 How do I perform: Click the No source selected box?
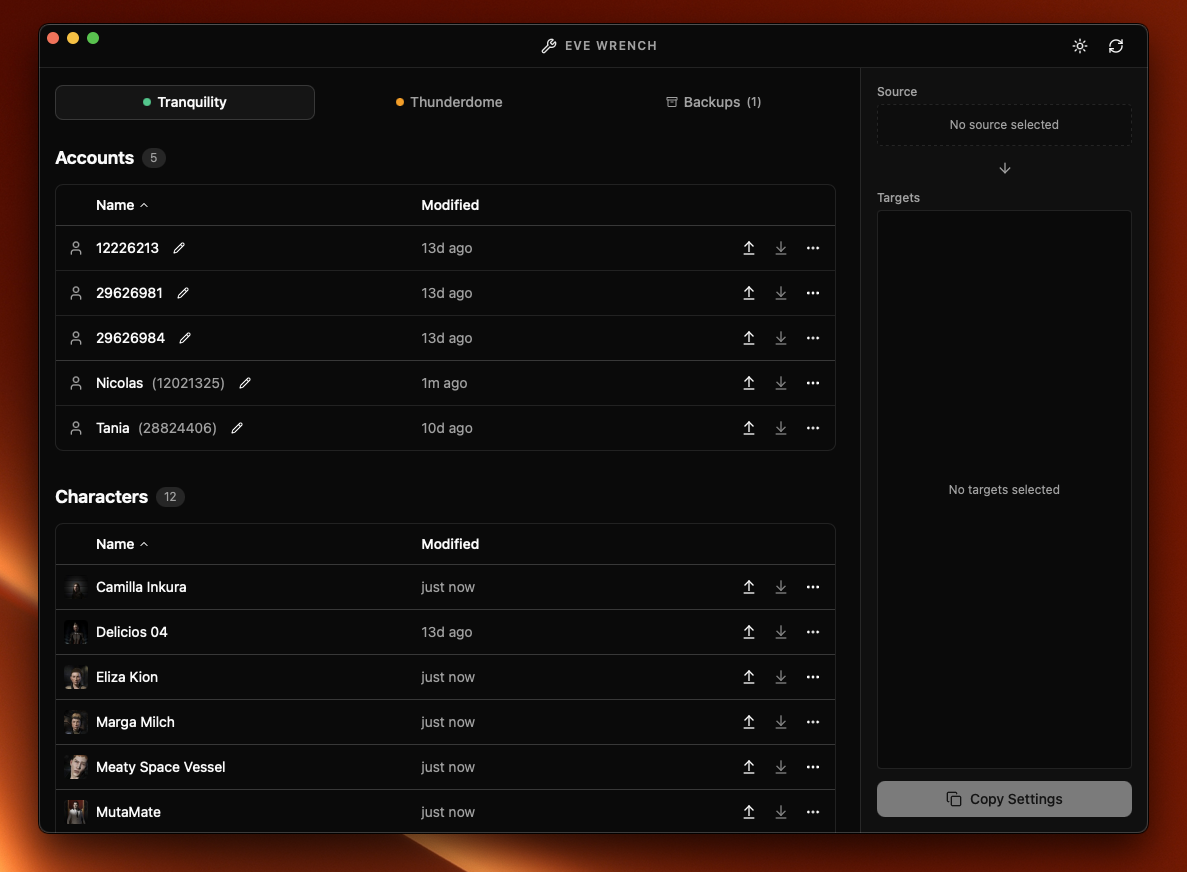click(x=1004, y=125)
